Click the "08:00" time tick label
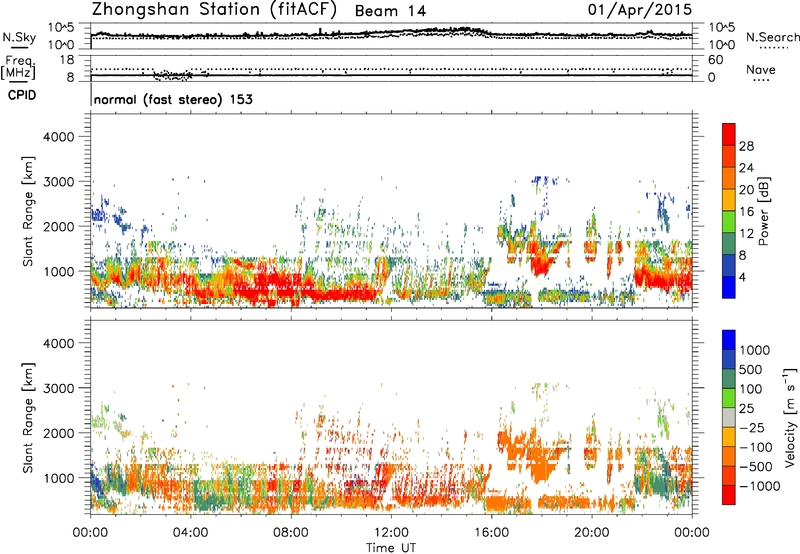This screenshot has height=554, width=800. 291,533
